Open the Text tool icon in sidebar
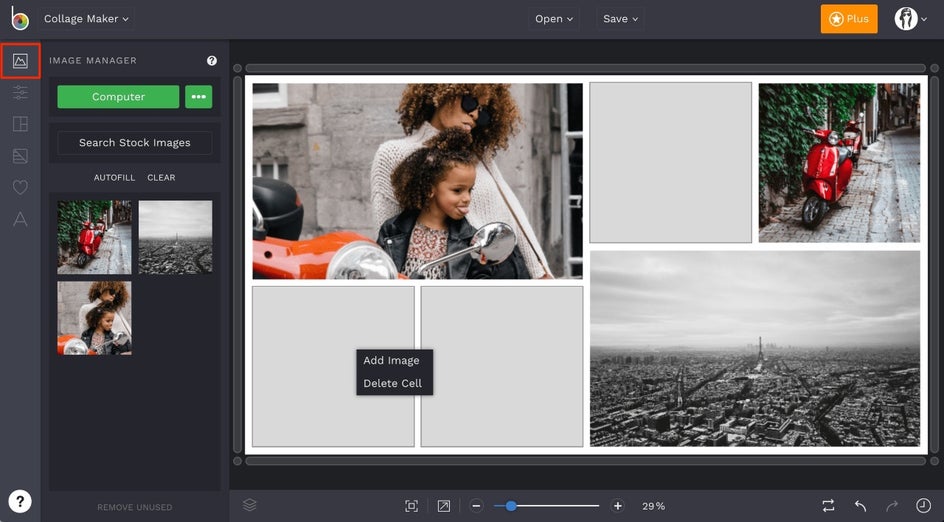Screen dimensions: 944x522 [20, 219]
